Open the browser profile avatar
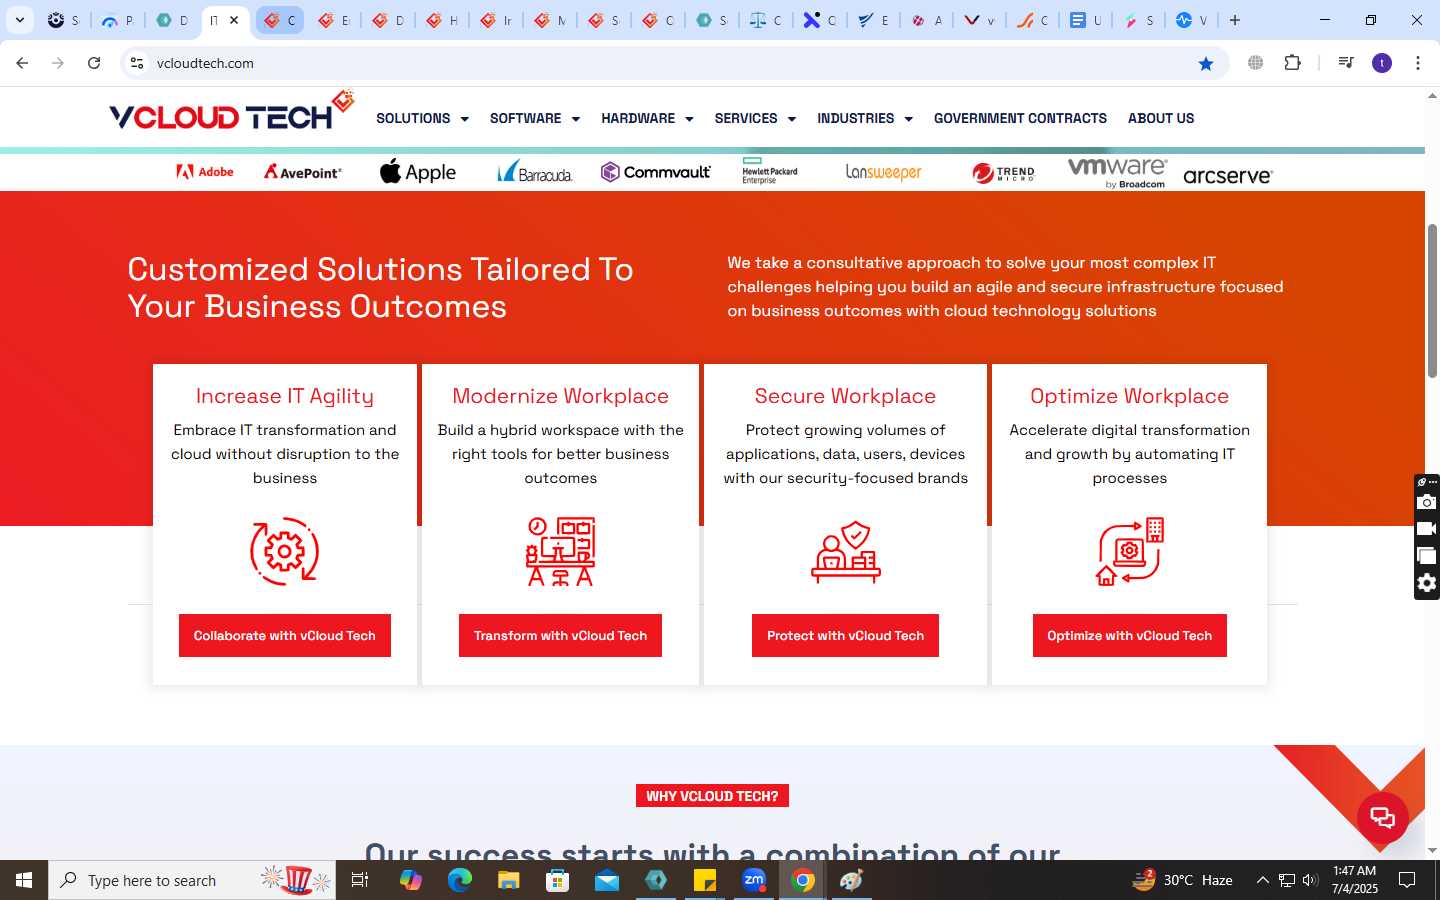This screenshot has width=1440, height=900. click(1382, 63)
